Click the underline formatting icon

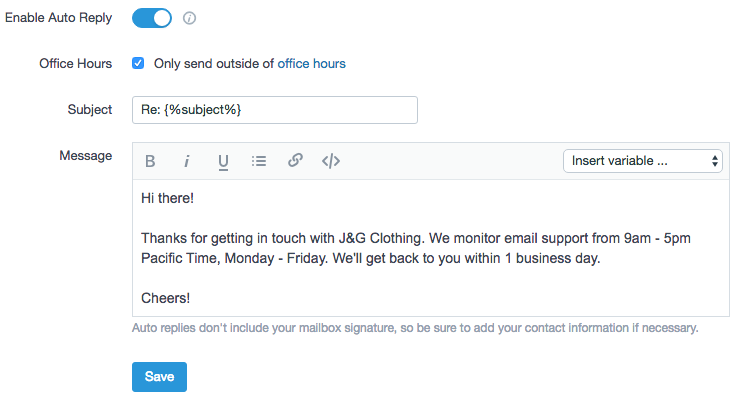point(223,161)
